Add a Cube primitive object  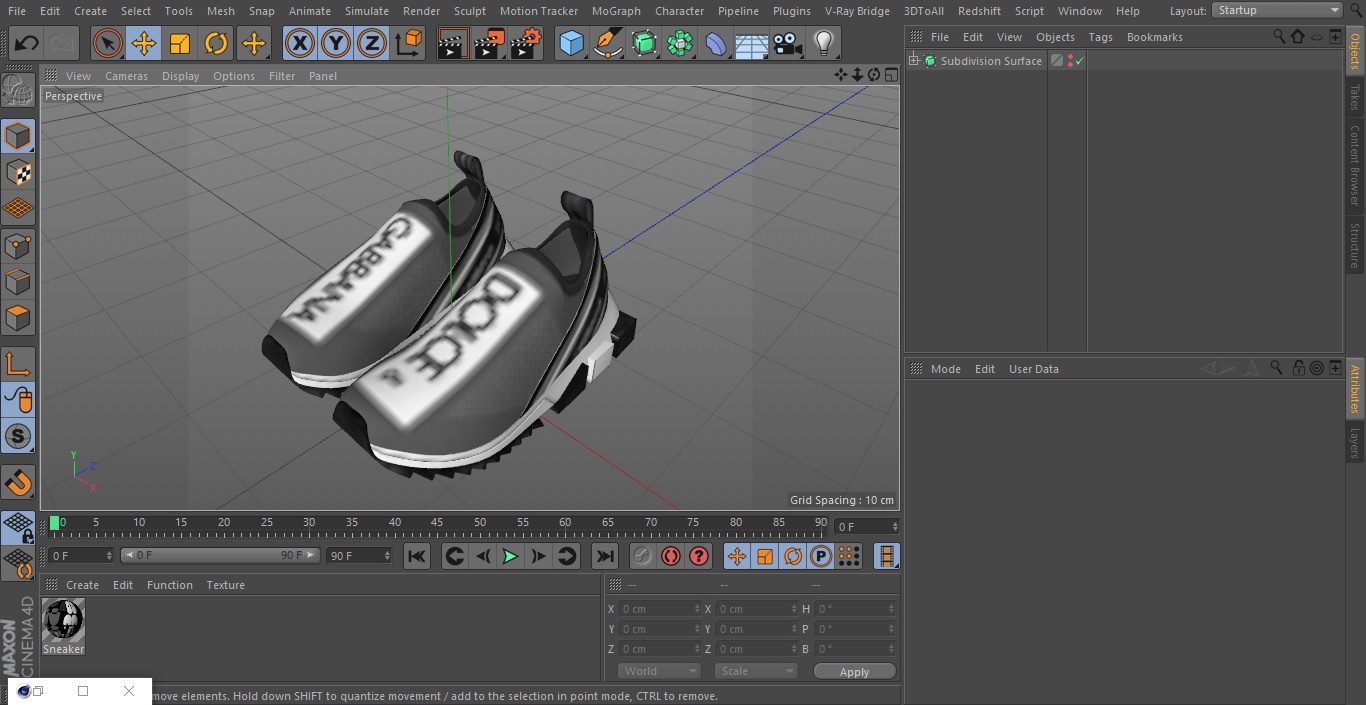coord(571,43)
